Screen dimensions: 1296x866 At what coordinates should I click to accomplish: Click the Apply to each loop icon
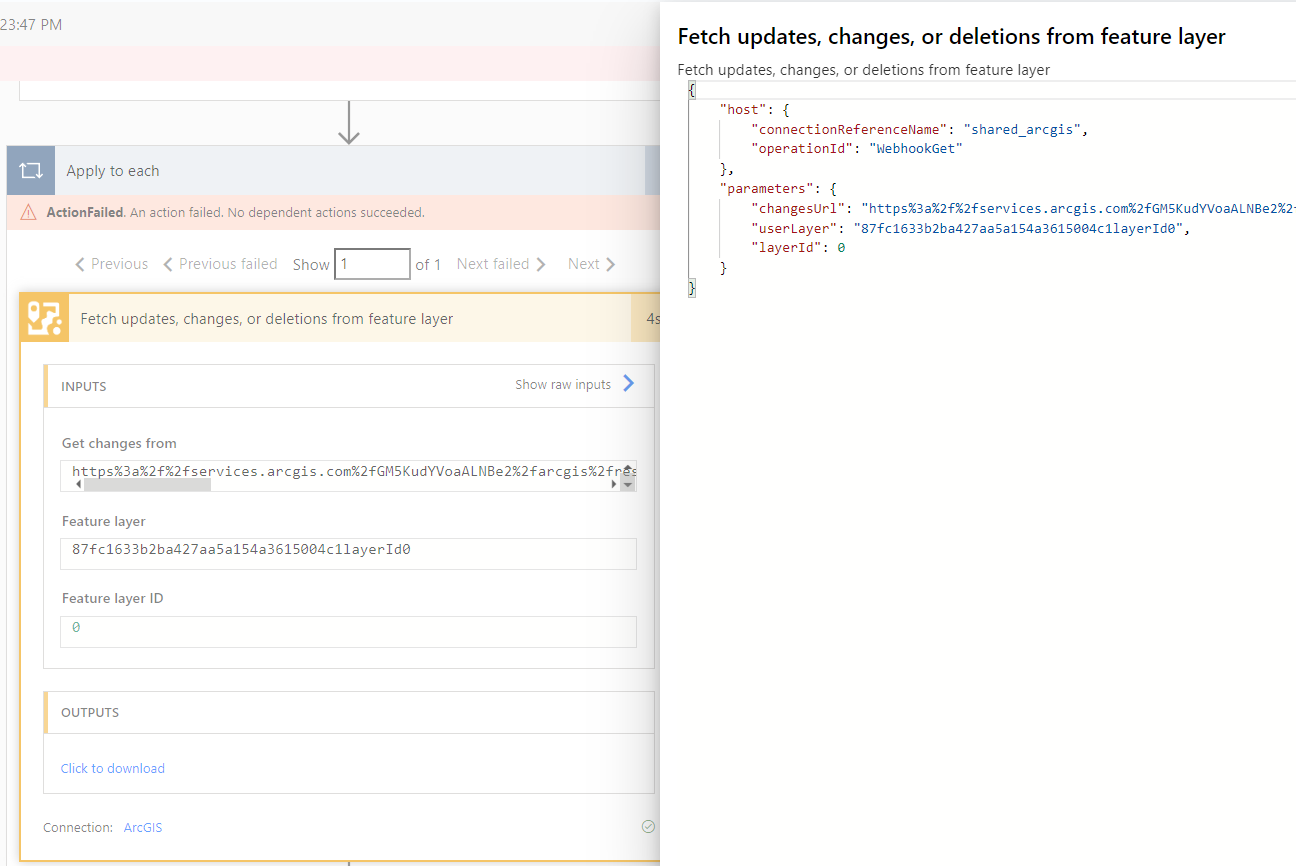pos(31,171)
